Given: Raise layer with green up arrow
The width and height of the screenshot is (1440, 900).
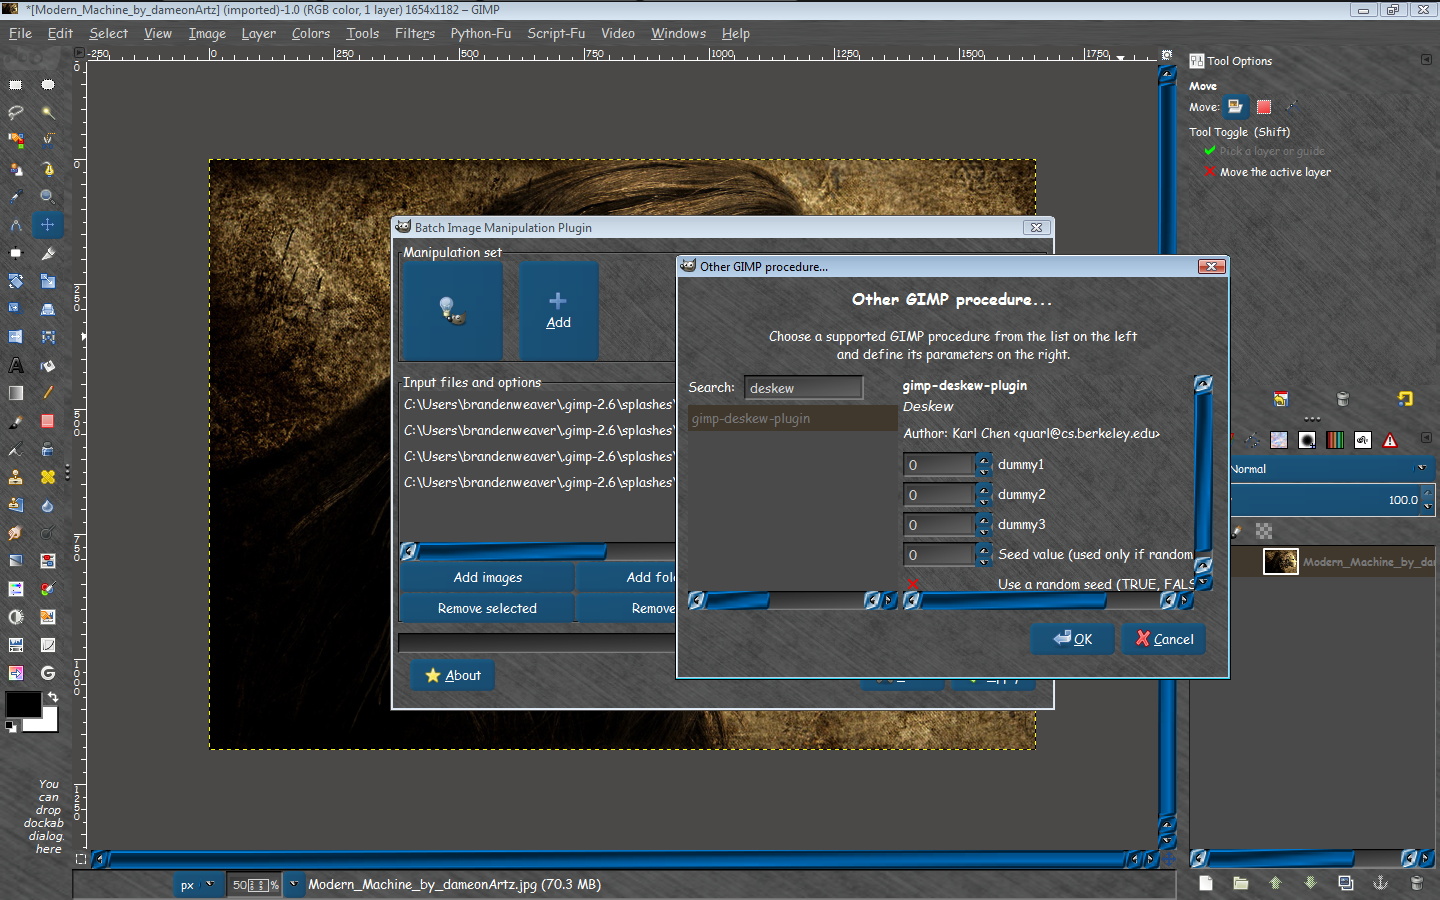Looking at the screenshot, I should click(1275, 883).
